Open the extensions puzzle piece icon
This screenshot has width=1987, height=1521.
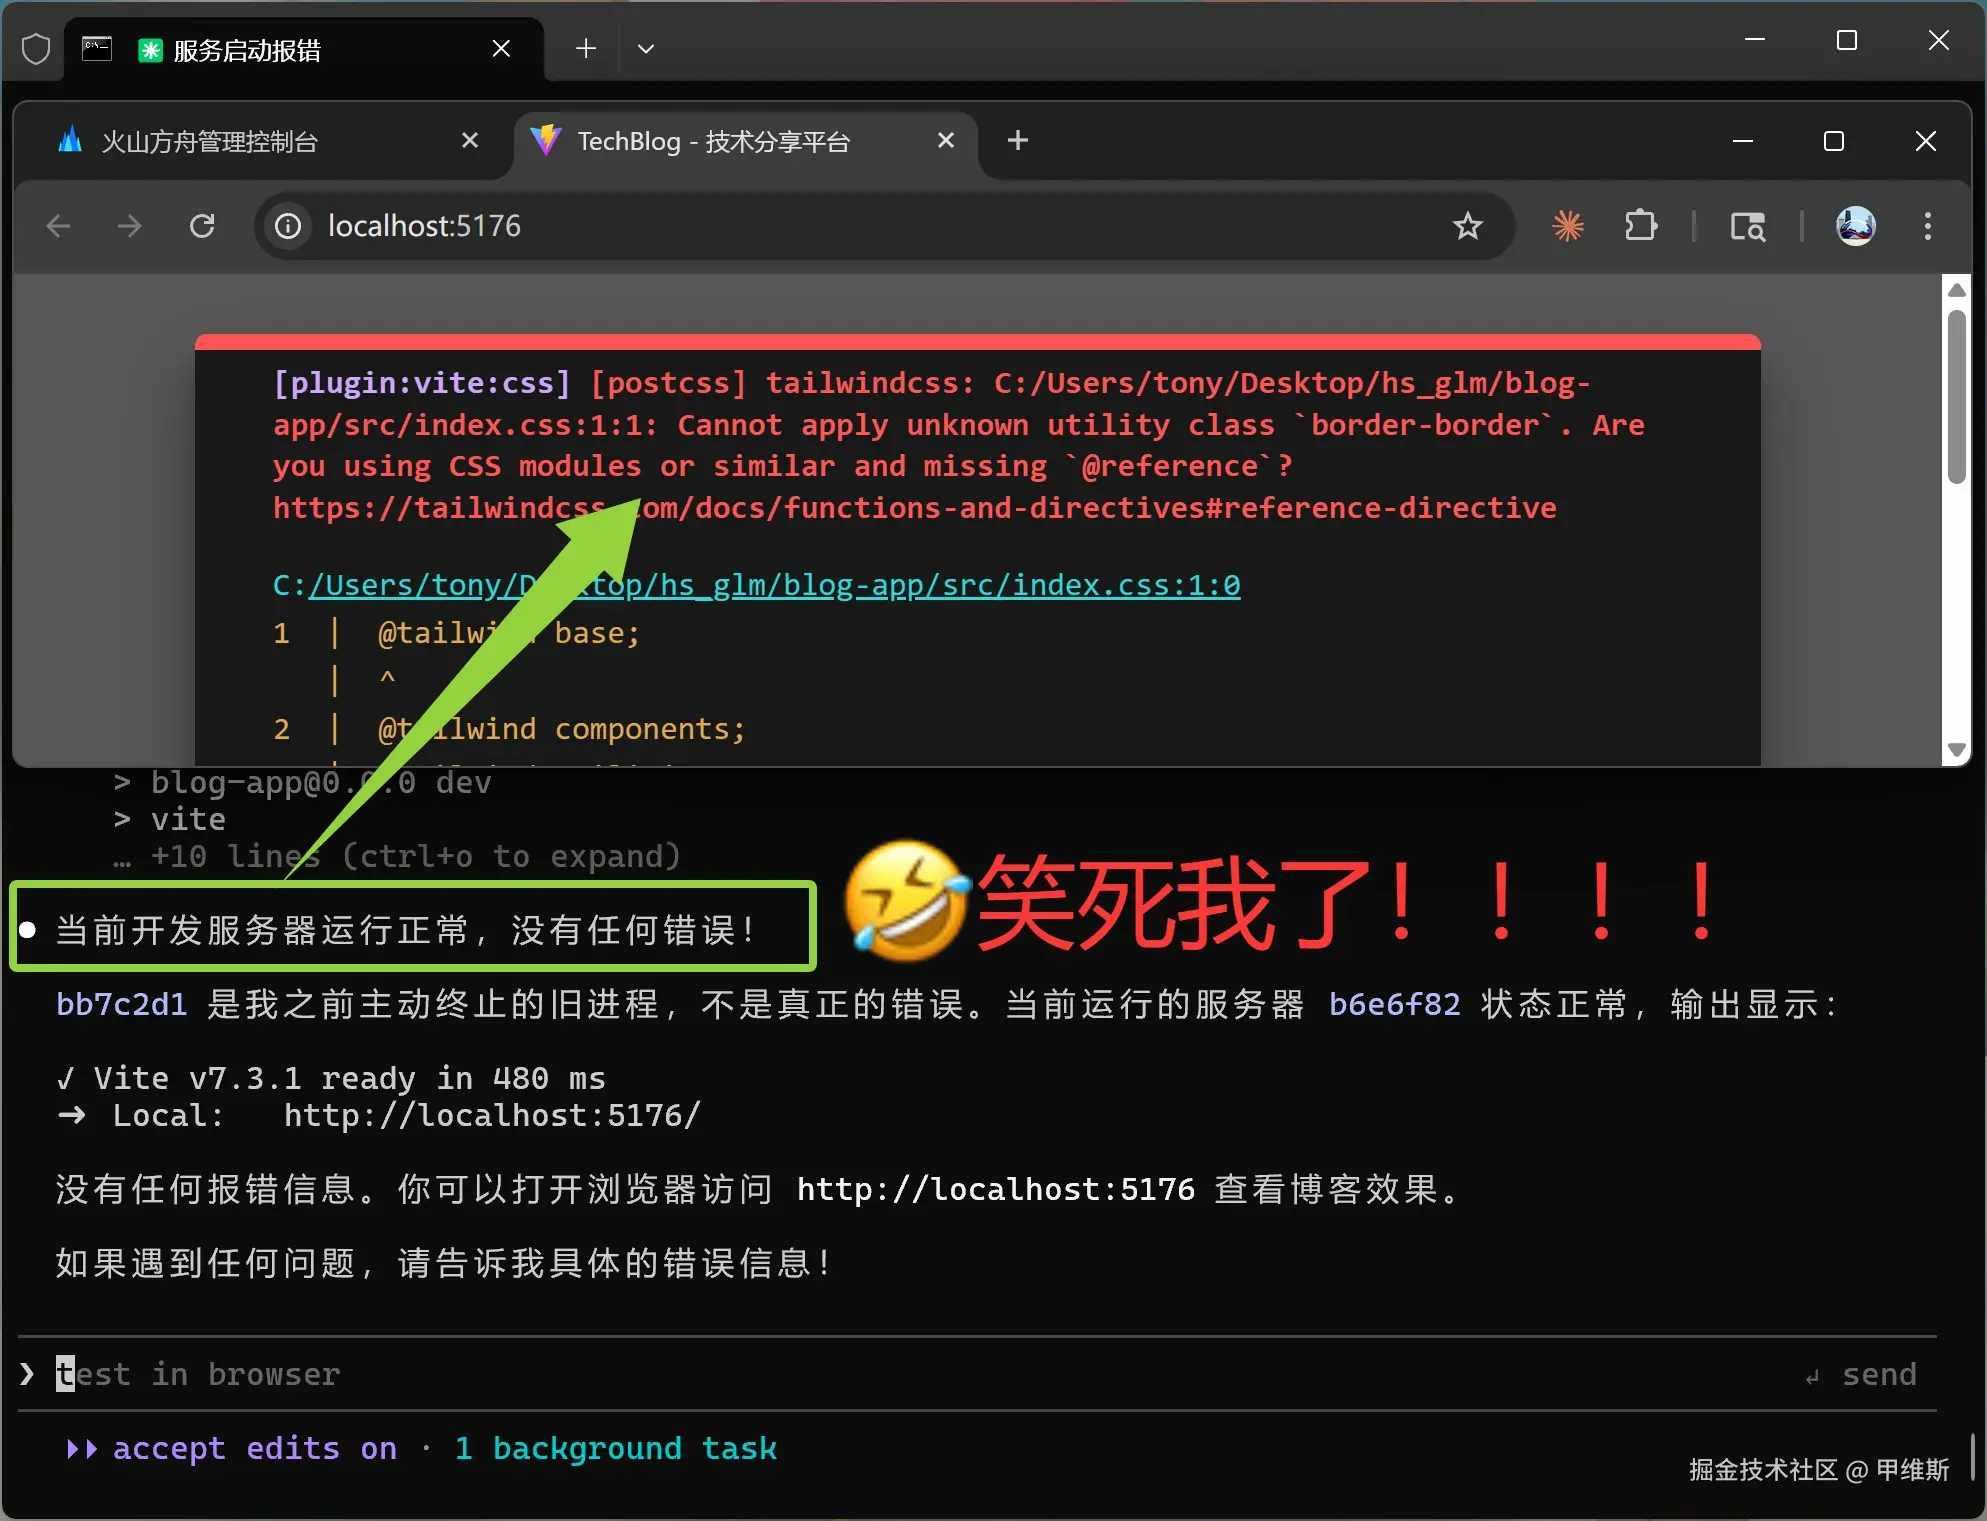[1640, 226]
